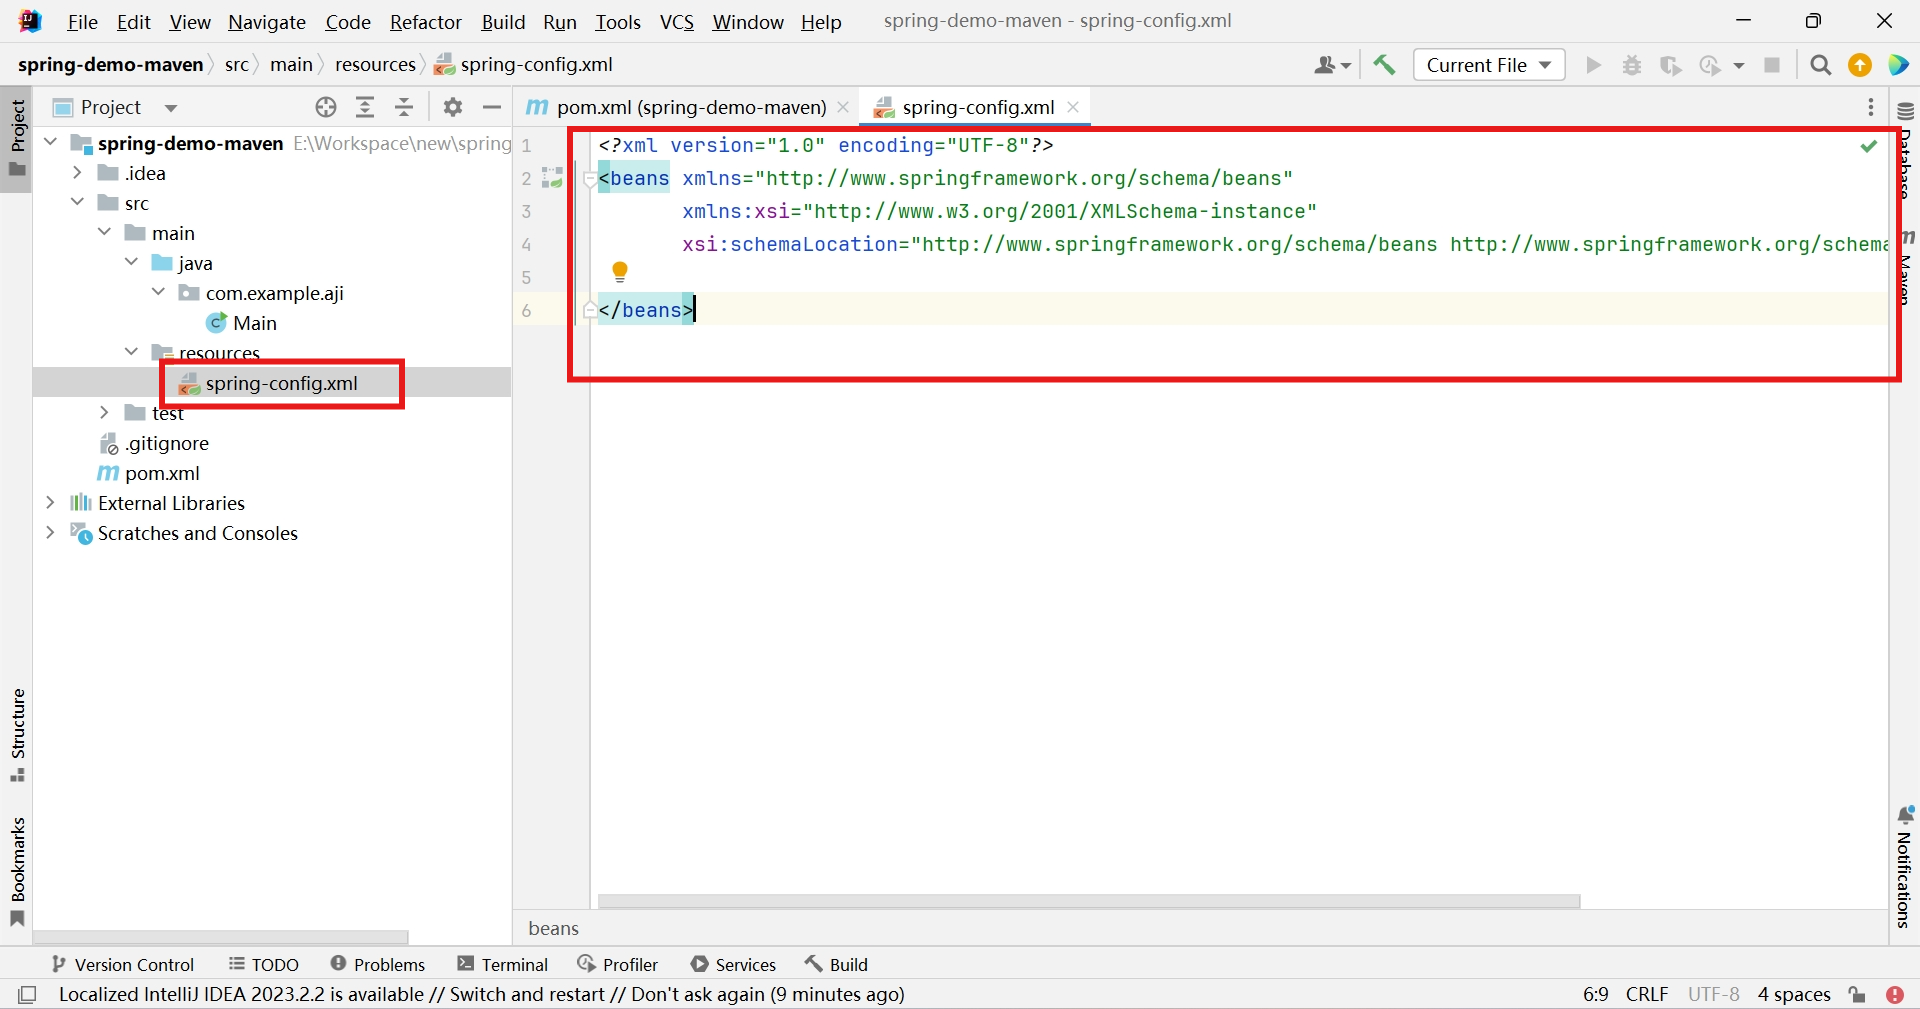Expand the .idea folder
1920x1009 pixels.
click(x=77, y=173)
